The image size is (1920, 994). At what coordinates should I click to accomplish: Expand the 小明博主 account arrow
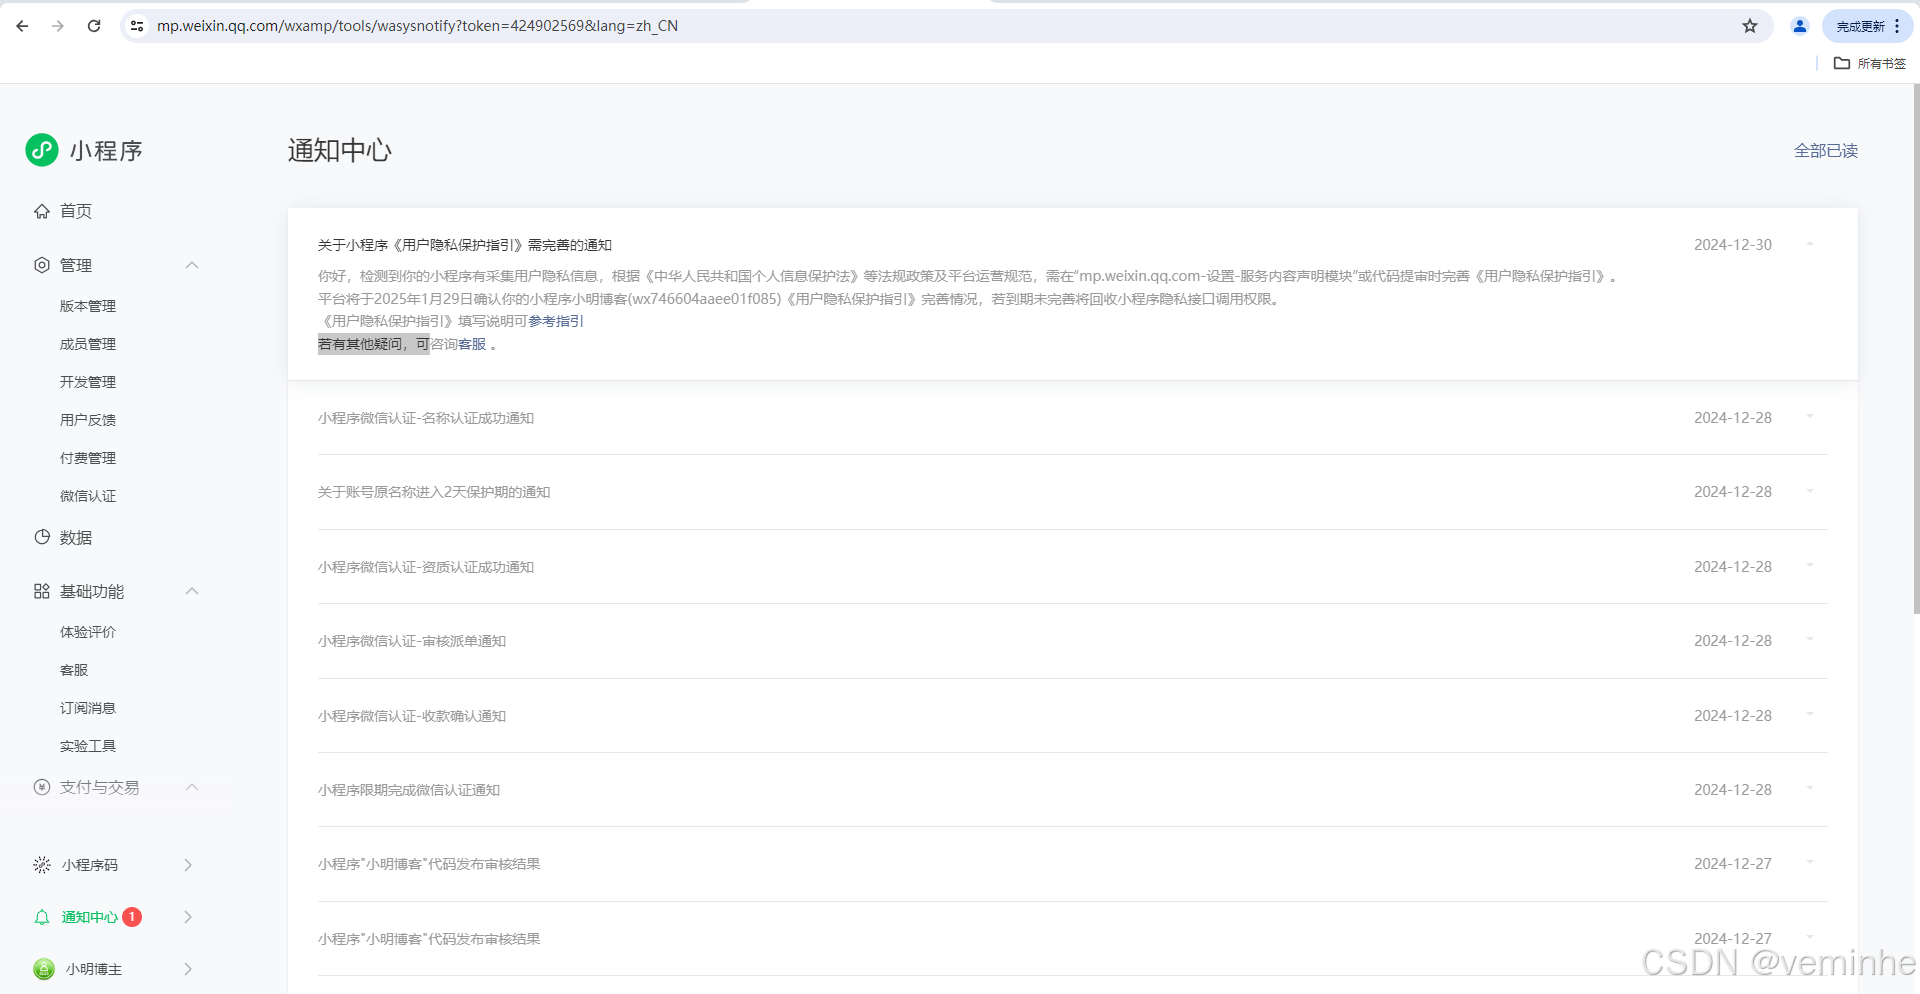tap(188, 969)
